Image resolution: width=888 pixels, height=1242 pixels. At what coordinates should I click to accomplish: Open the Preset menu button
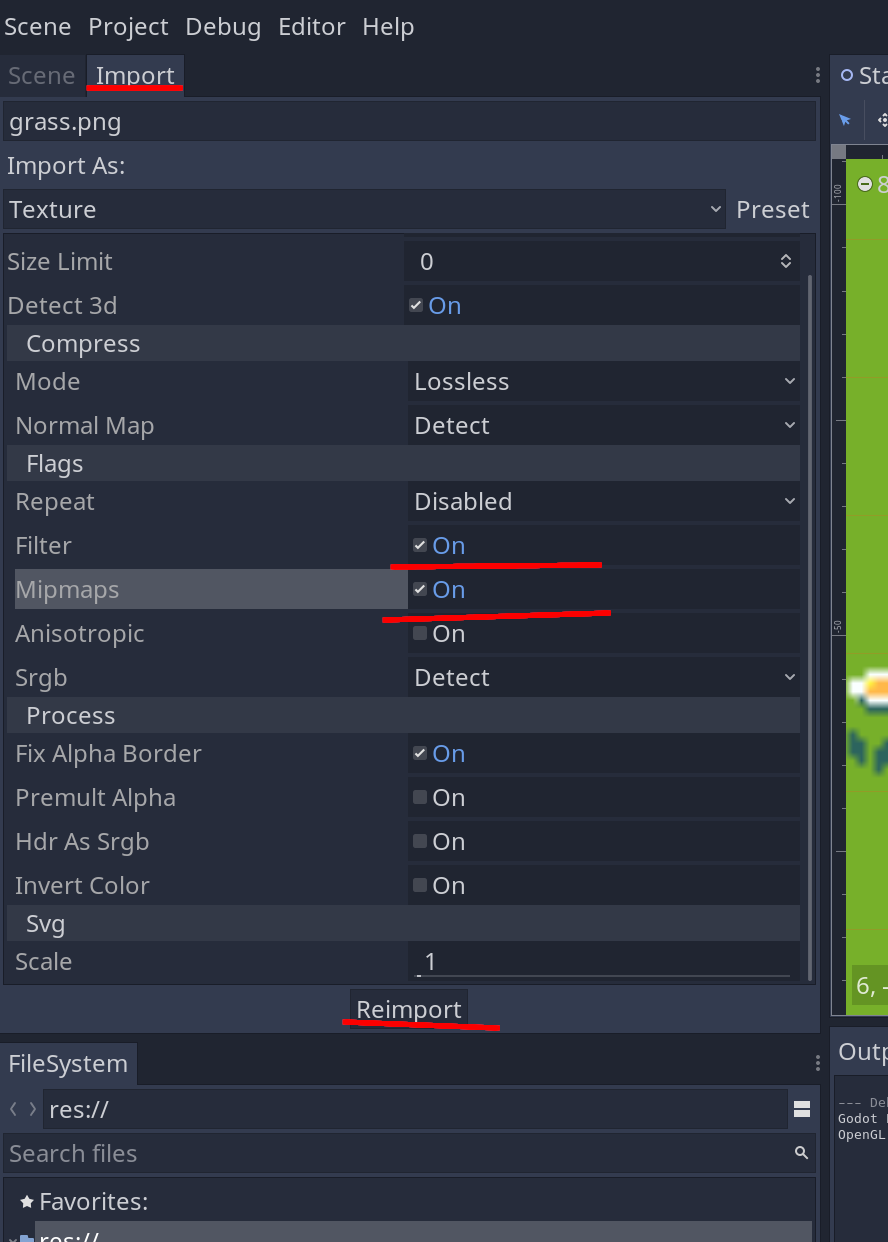tap(773, 209)
